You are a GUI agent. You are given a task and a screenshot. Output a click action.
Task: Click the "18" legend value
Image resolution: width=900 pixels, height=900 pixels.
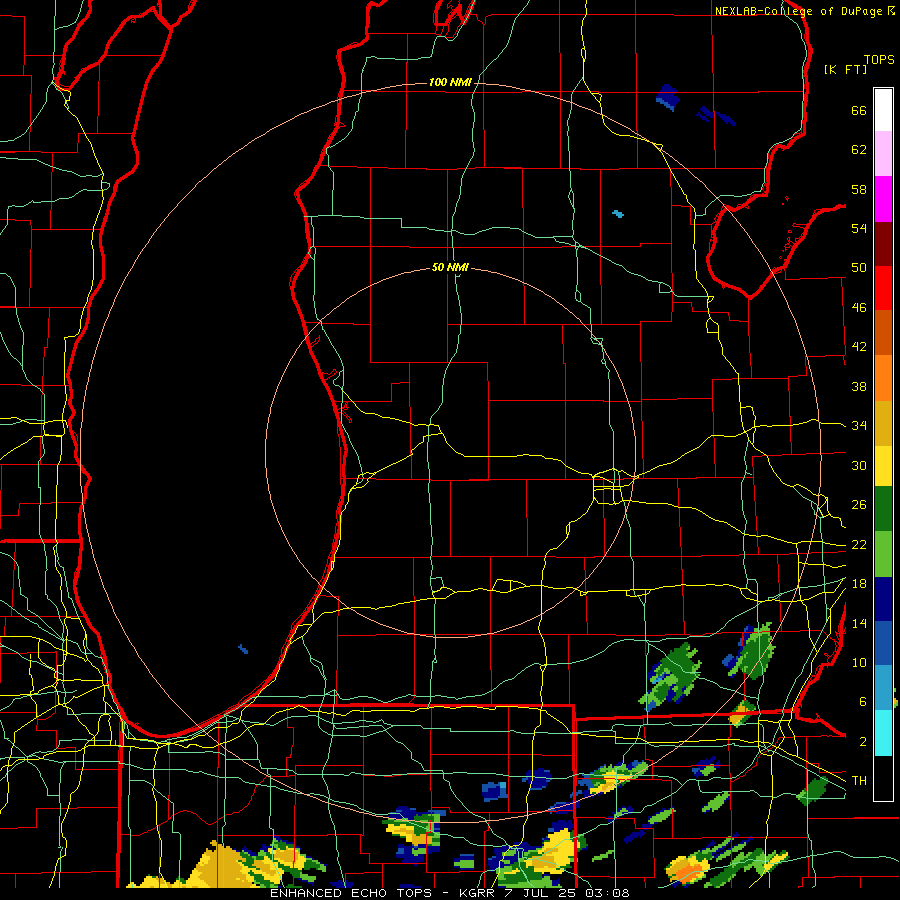point(859,584)
